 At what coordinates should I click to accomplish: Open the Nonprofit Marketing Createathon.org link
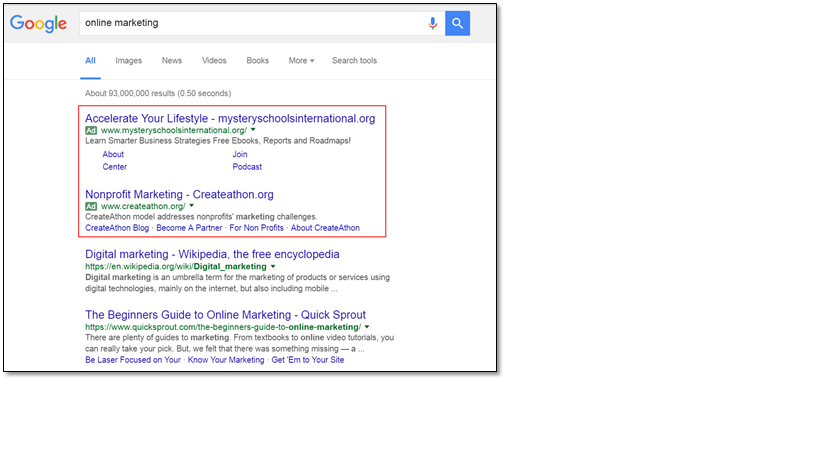[179, 194]
